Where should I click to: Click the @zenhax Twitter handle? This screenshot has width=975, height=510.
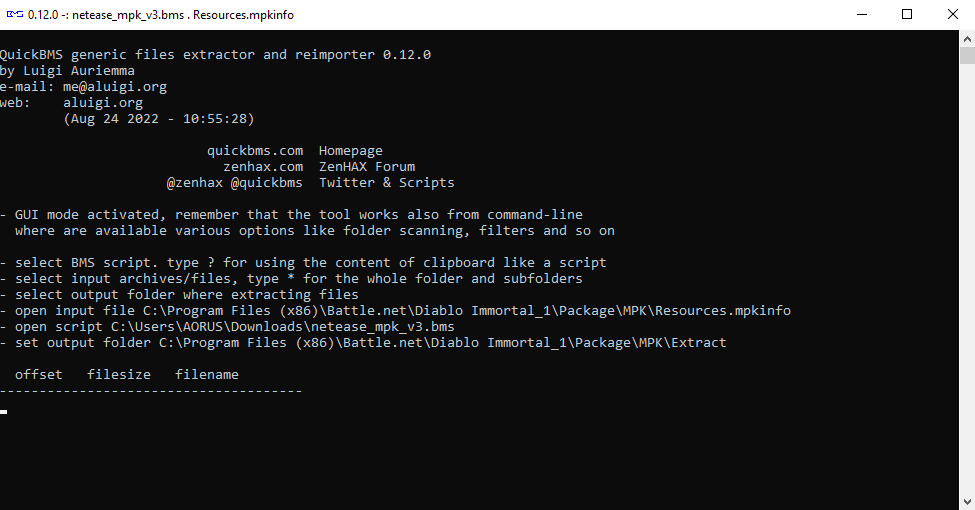[195, 183]
